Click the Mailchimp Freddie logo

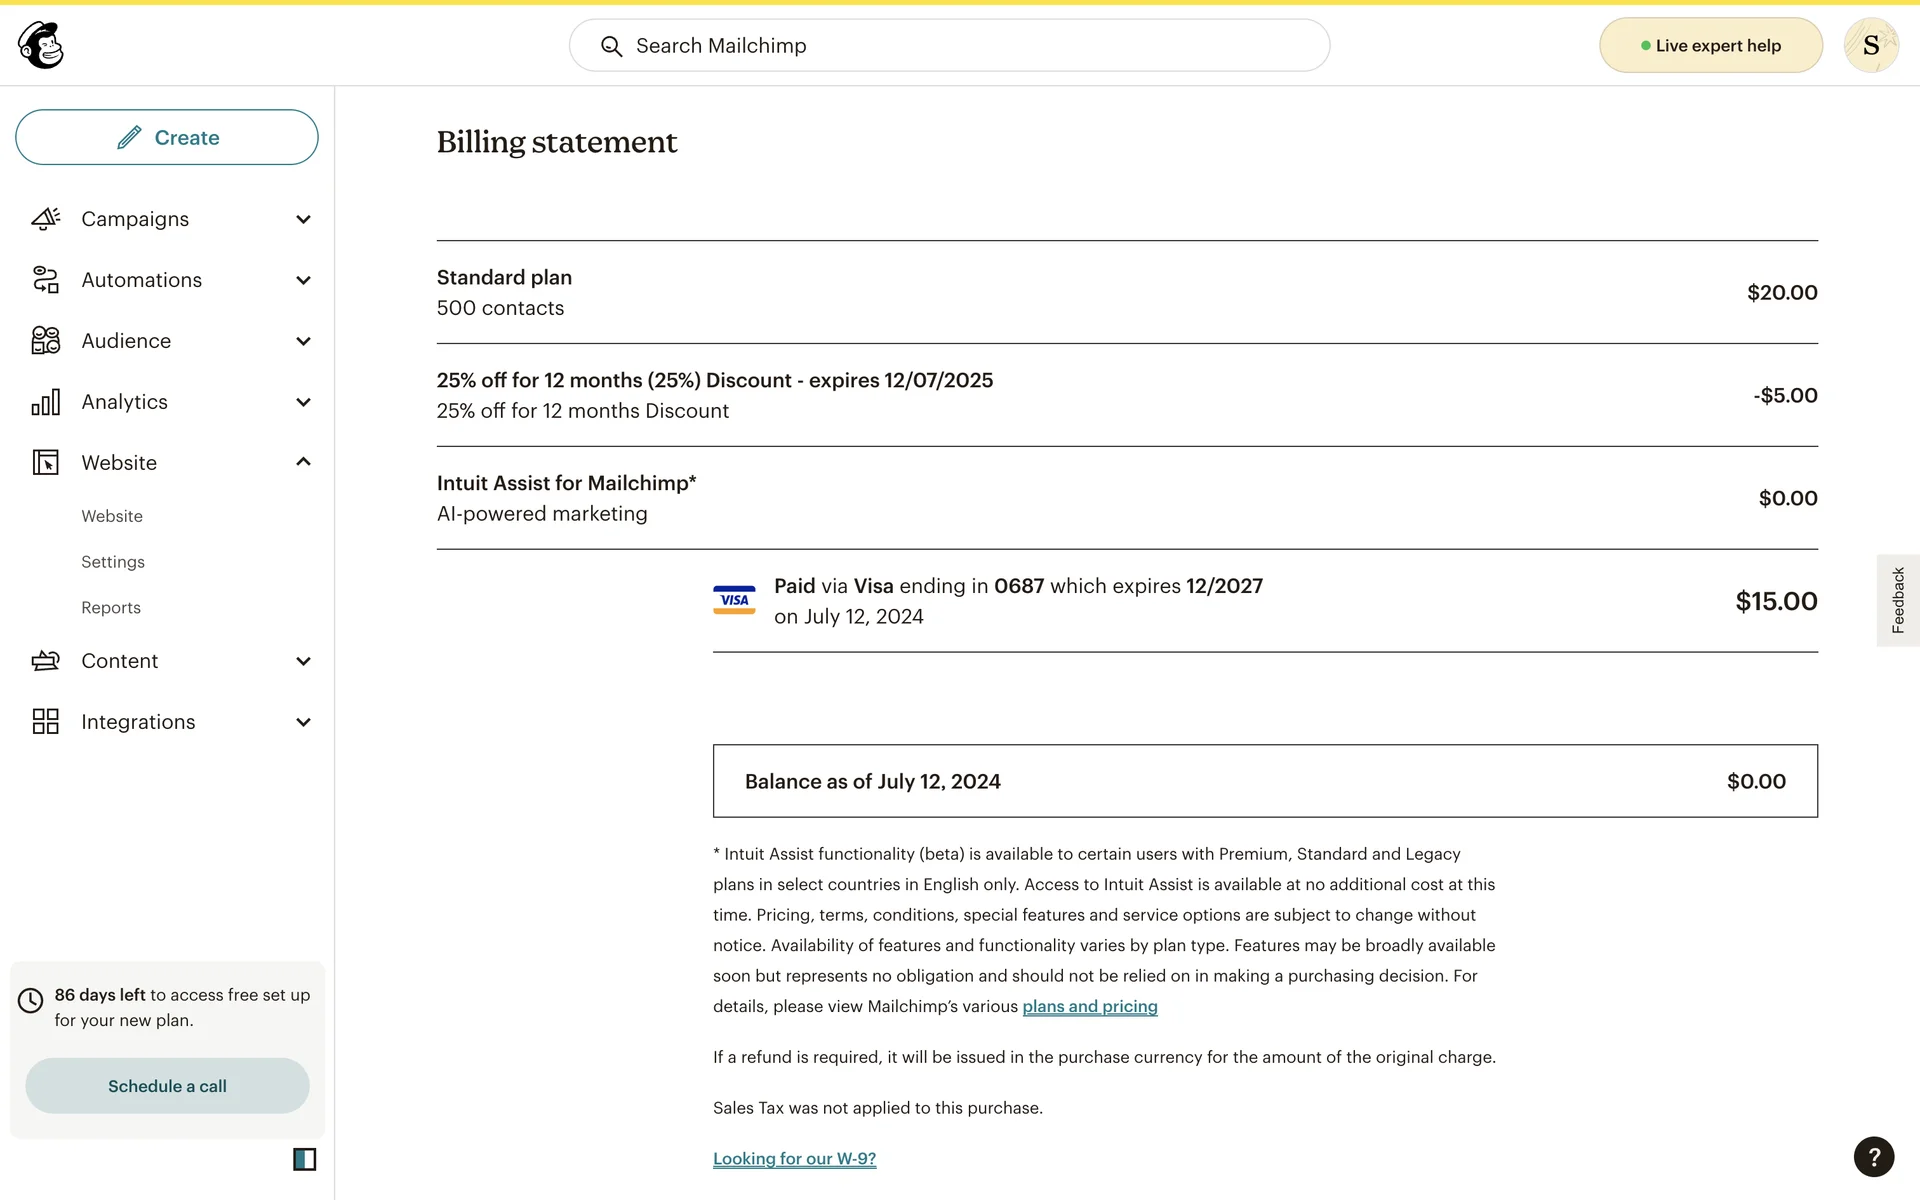coord(41,45)
